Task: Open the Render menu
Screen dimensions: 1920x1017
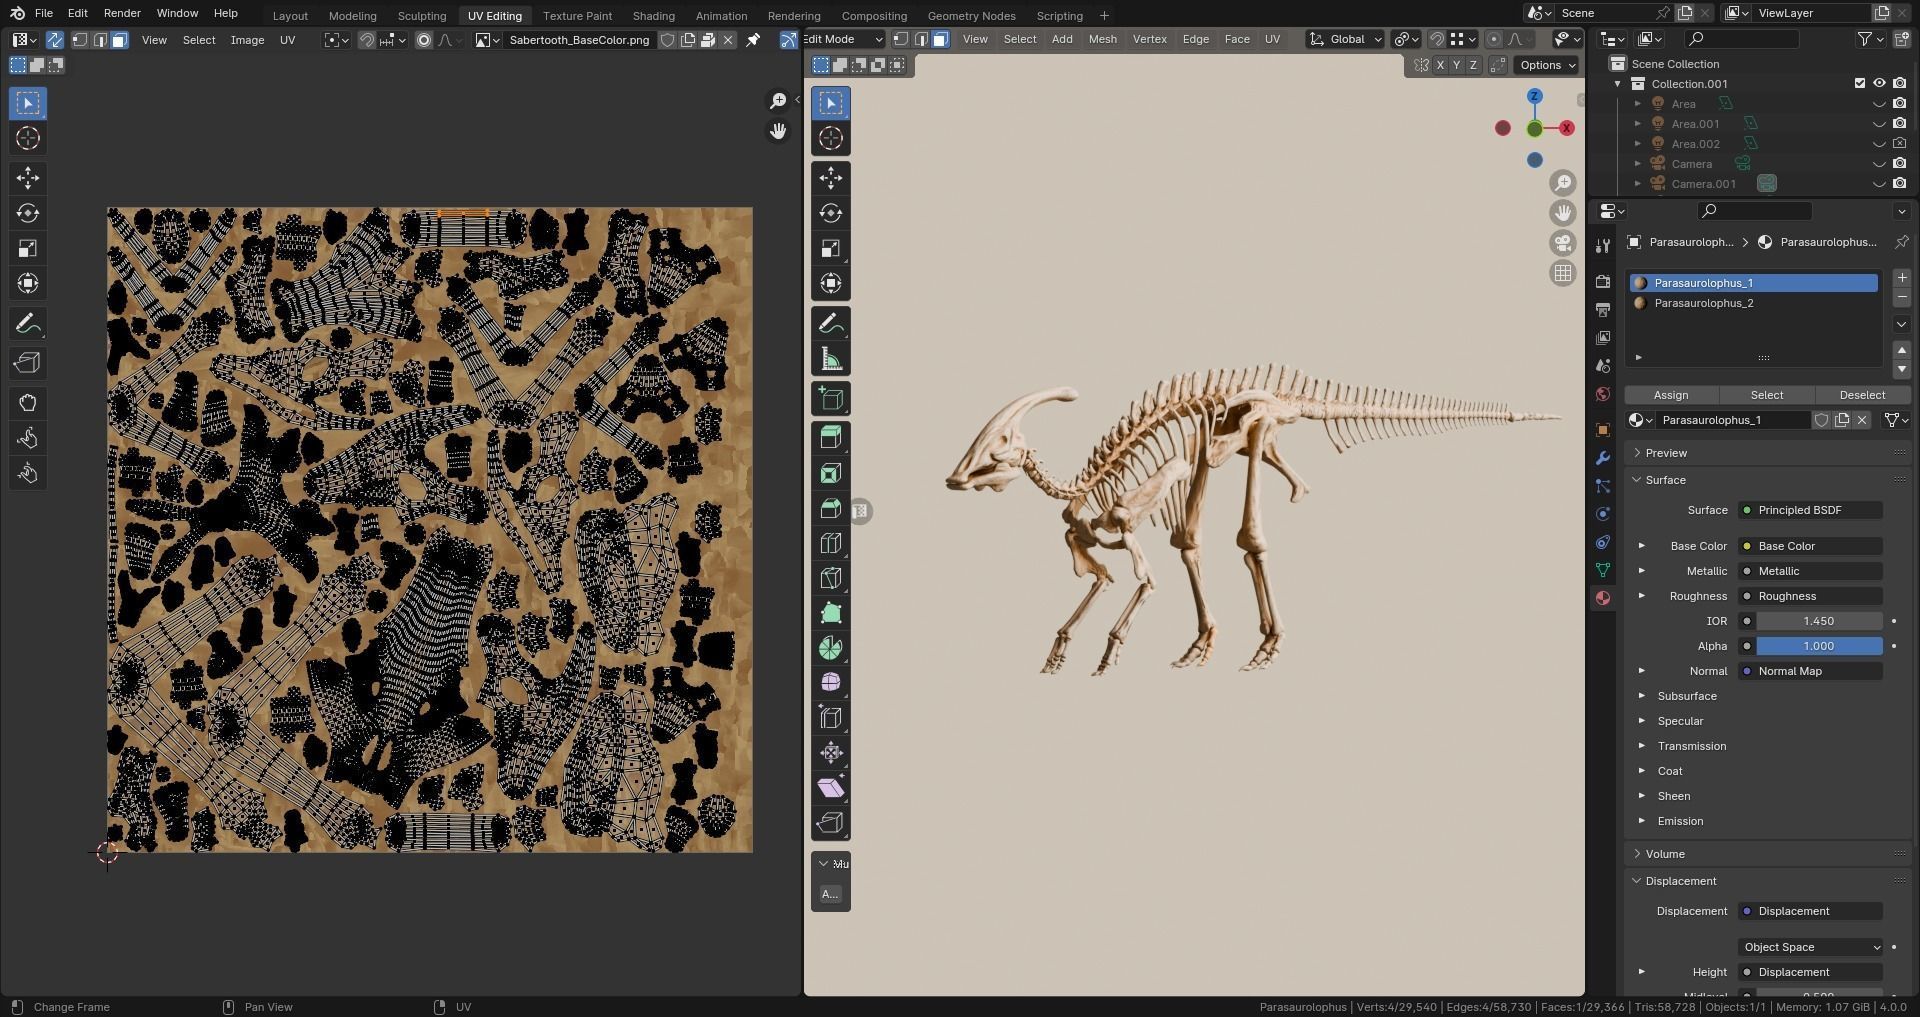Action: pyautogui.click(x=122, y=13)
